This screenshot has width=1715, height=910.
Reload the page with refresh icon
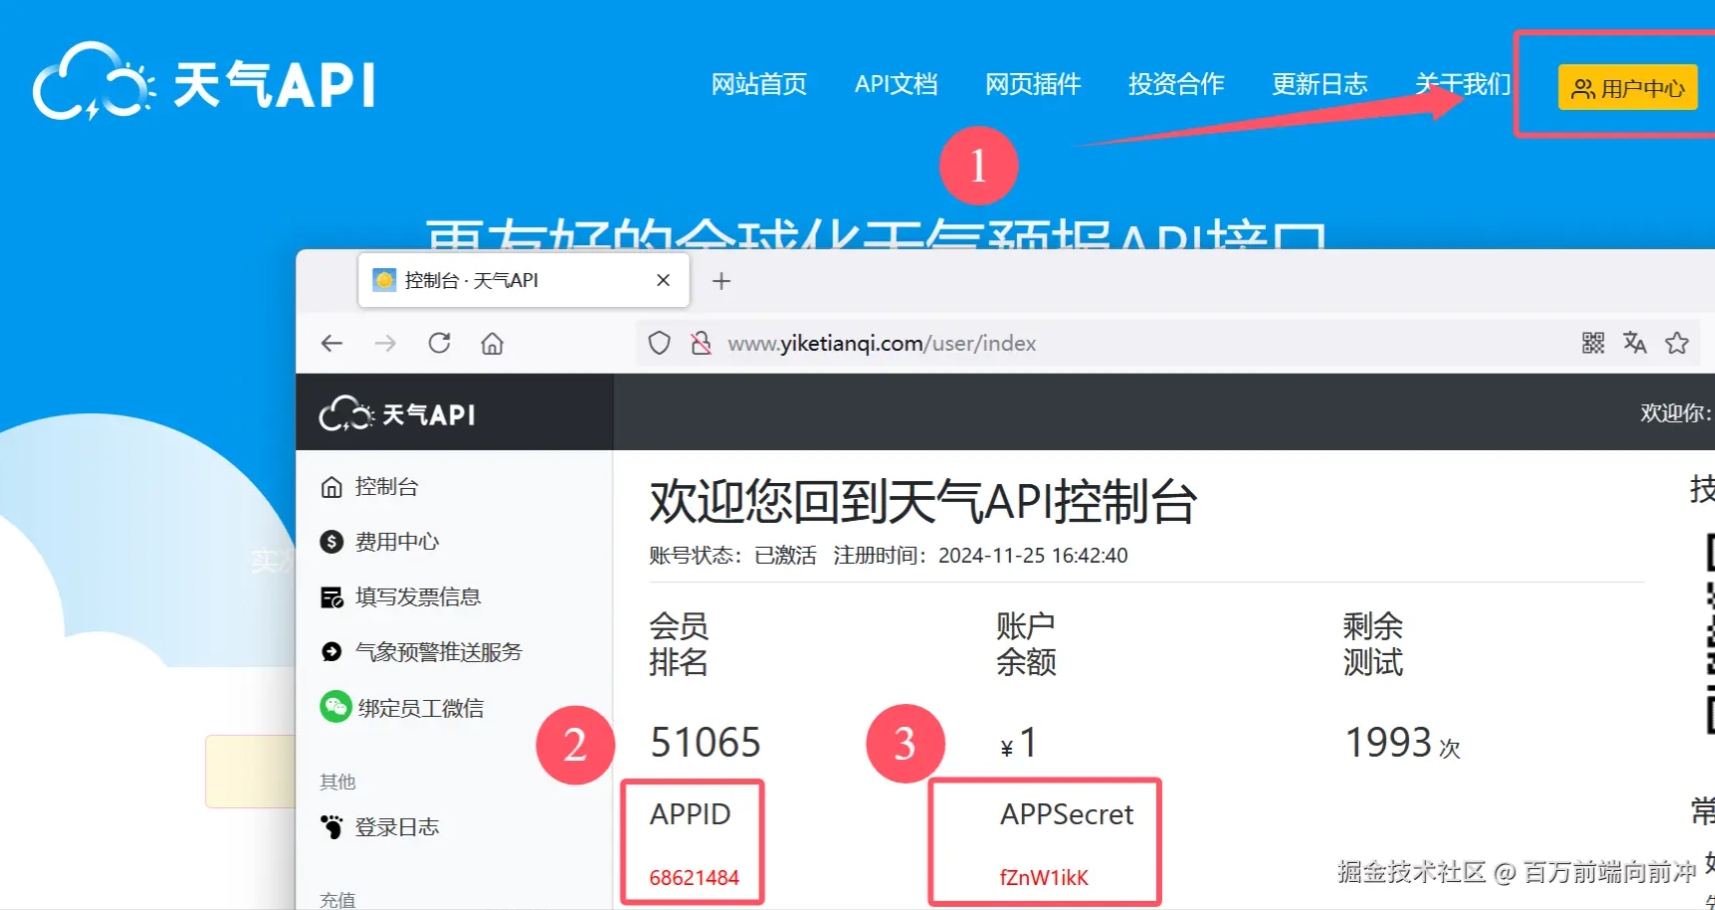[439, 343]
